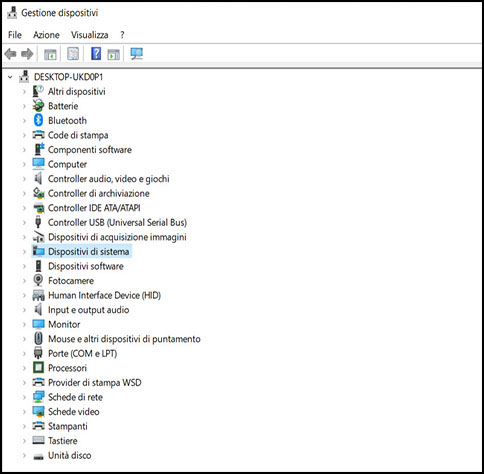Click the Processori chip icon
The height and width of the screenshot is (474, 484).
coord(39,368)
